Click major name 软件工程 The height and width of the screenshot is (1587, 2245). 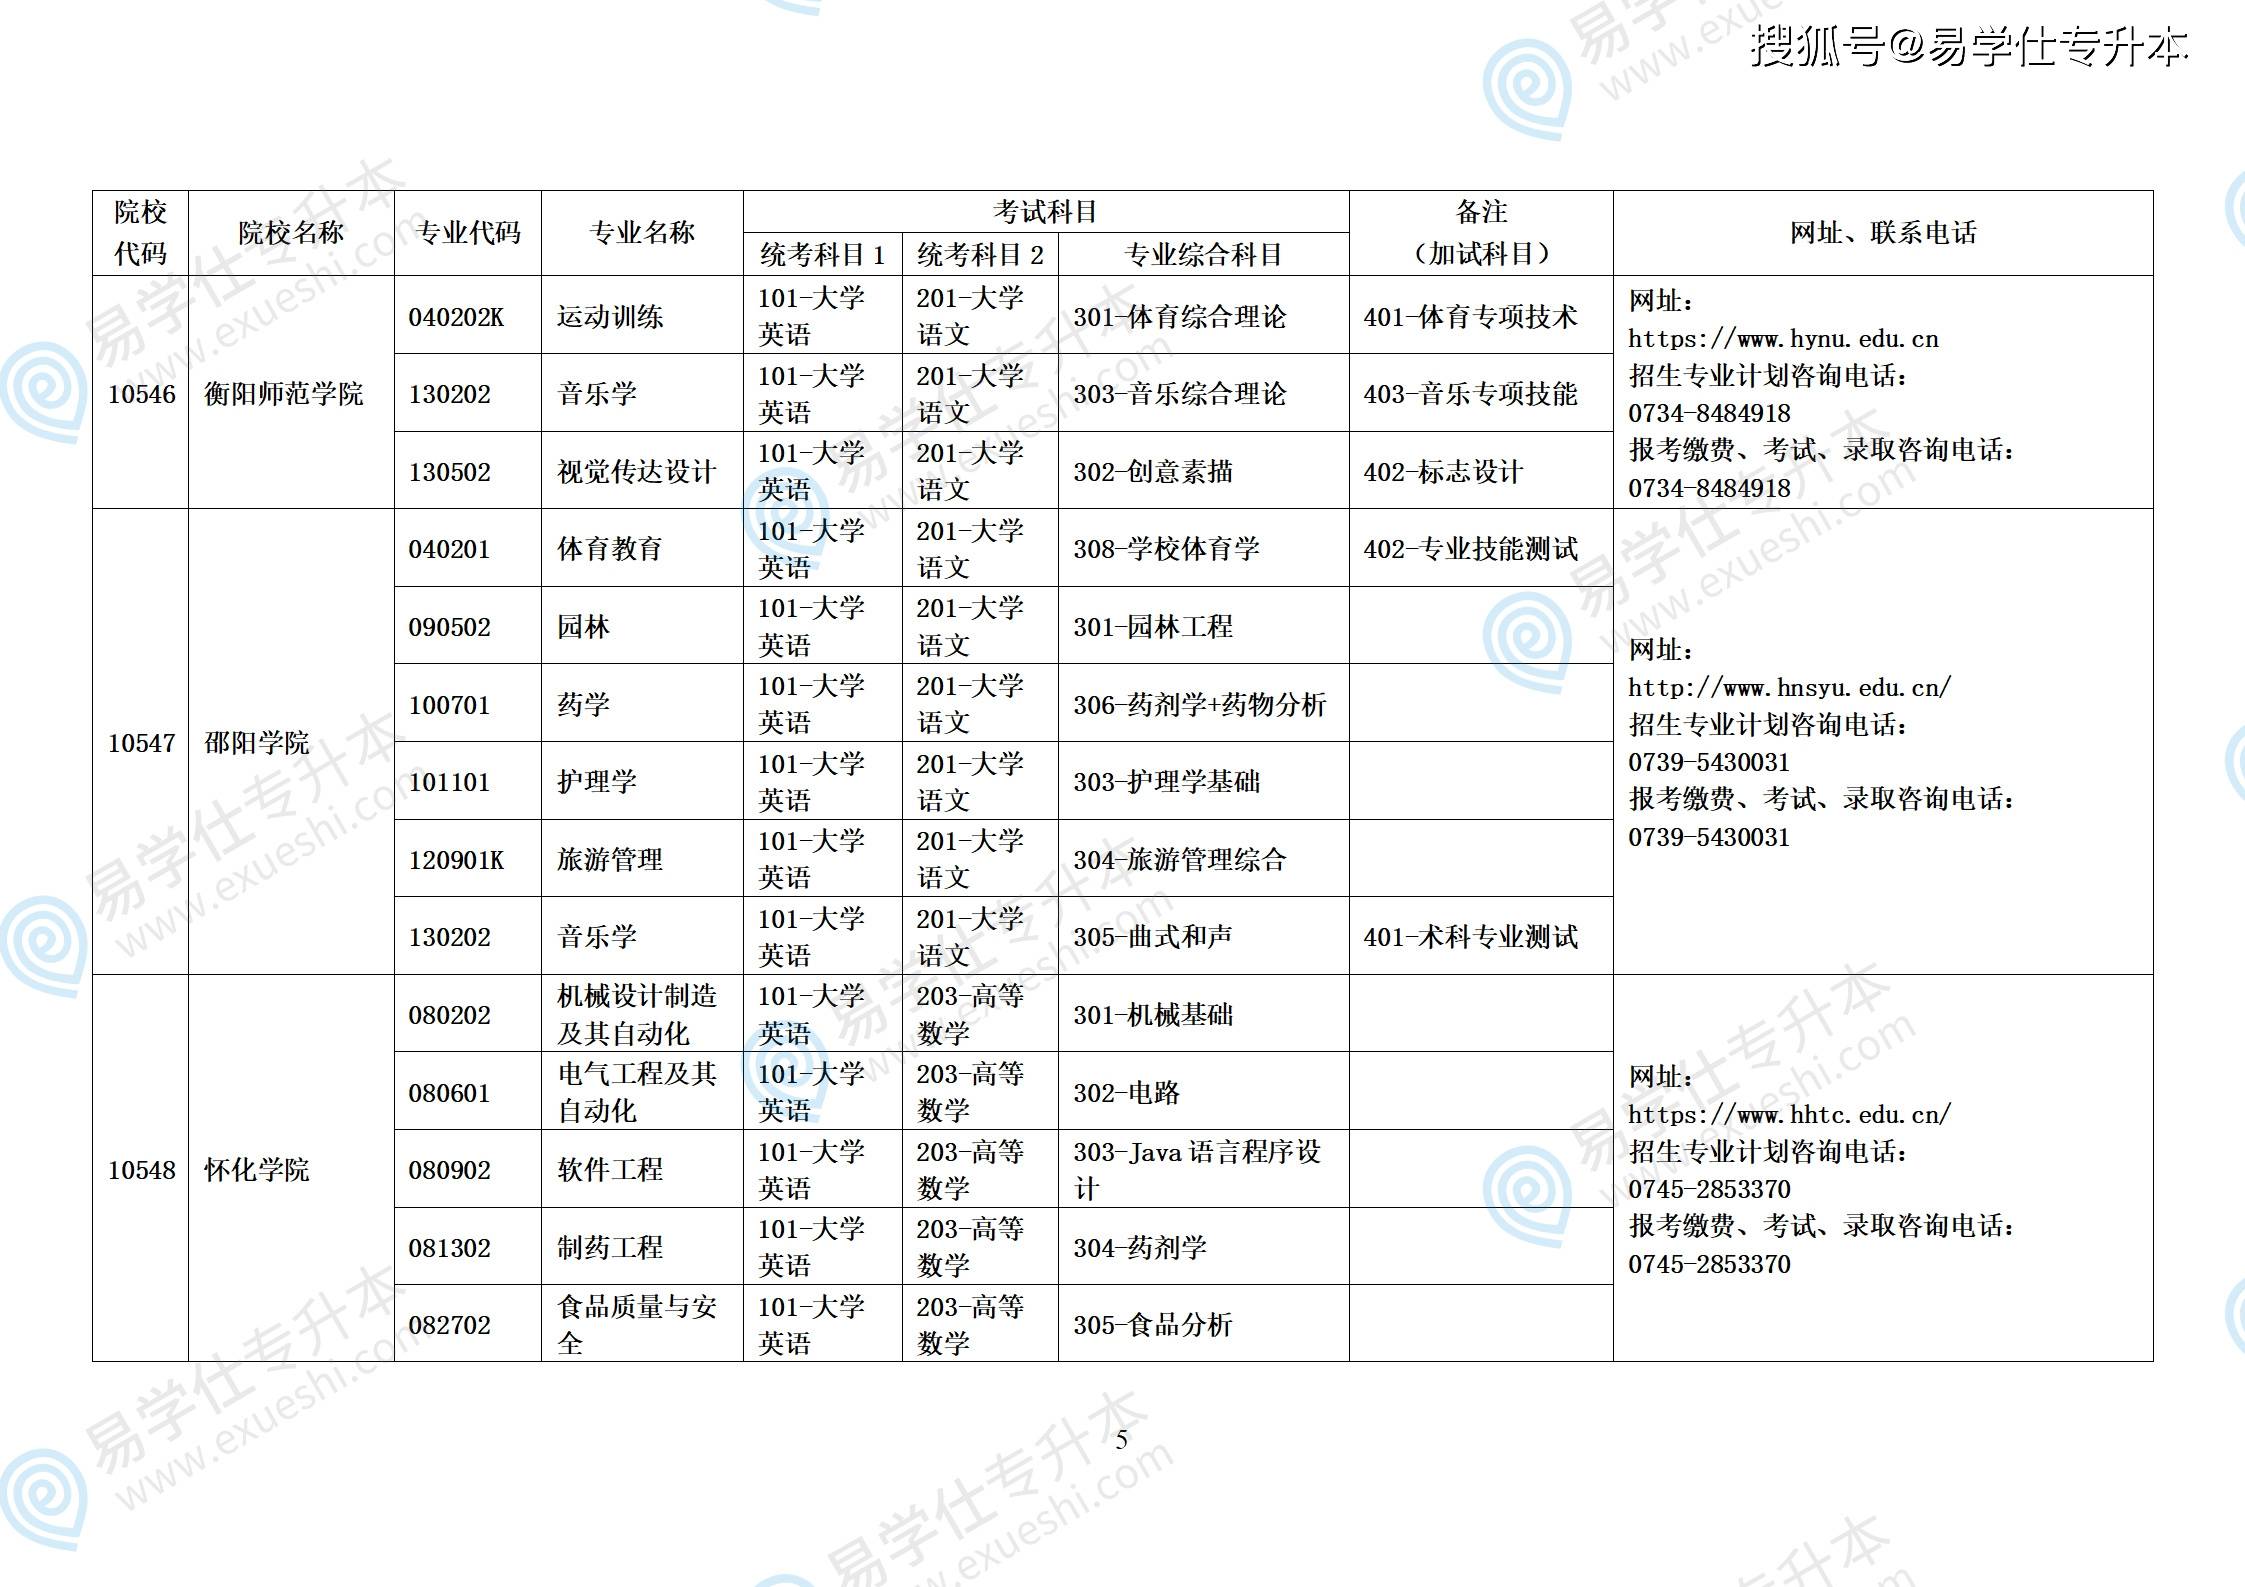click(x=610, y=1170)
